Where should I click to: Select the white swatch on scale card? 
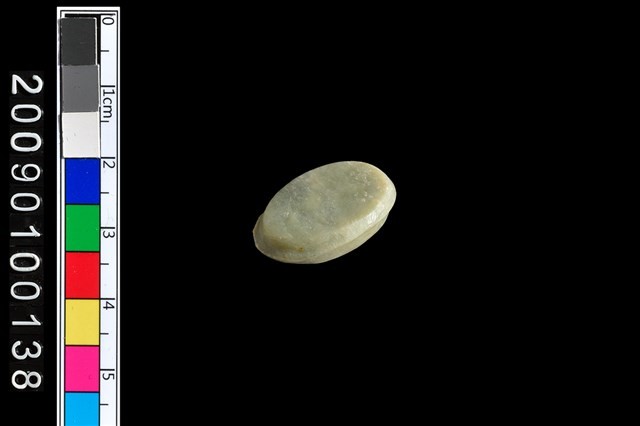point(81,135)
